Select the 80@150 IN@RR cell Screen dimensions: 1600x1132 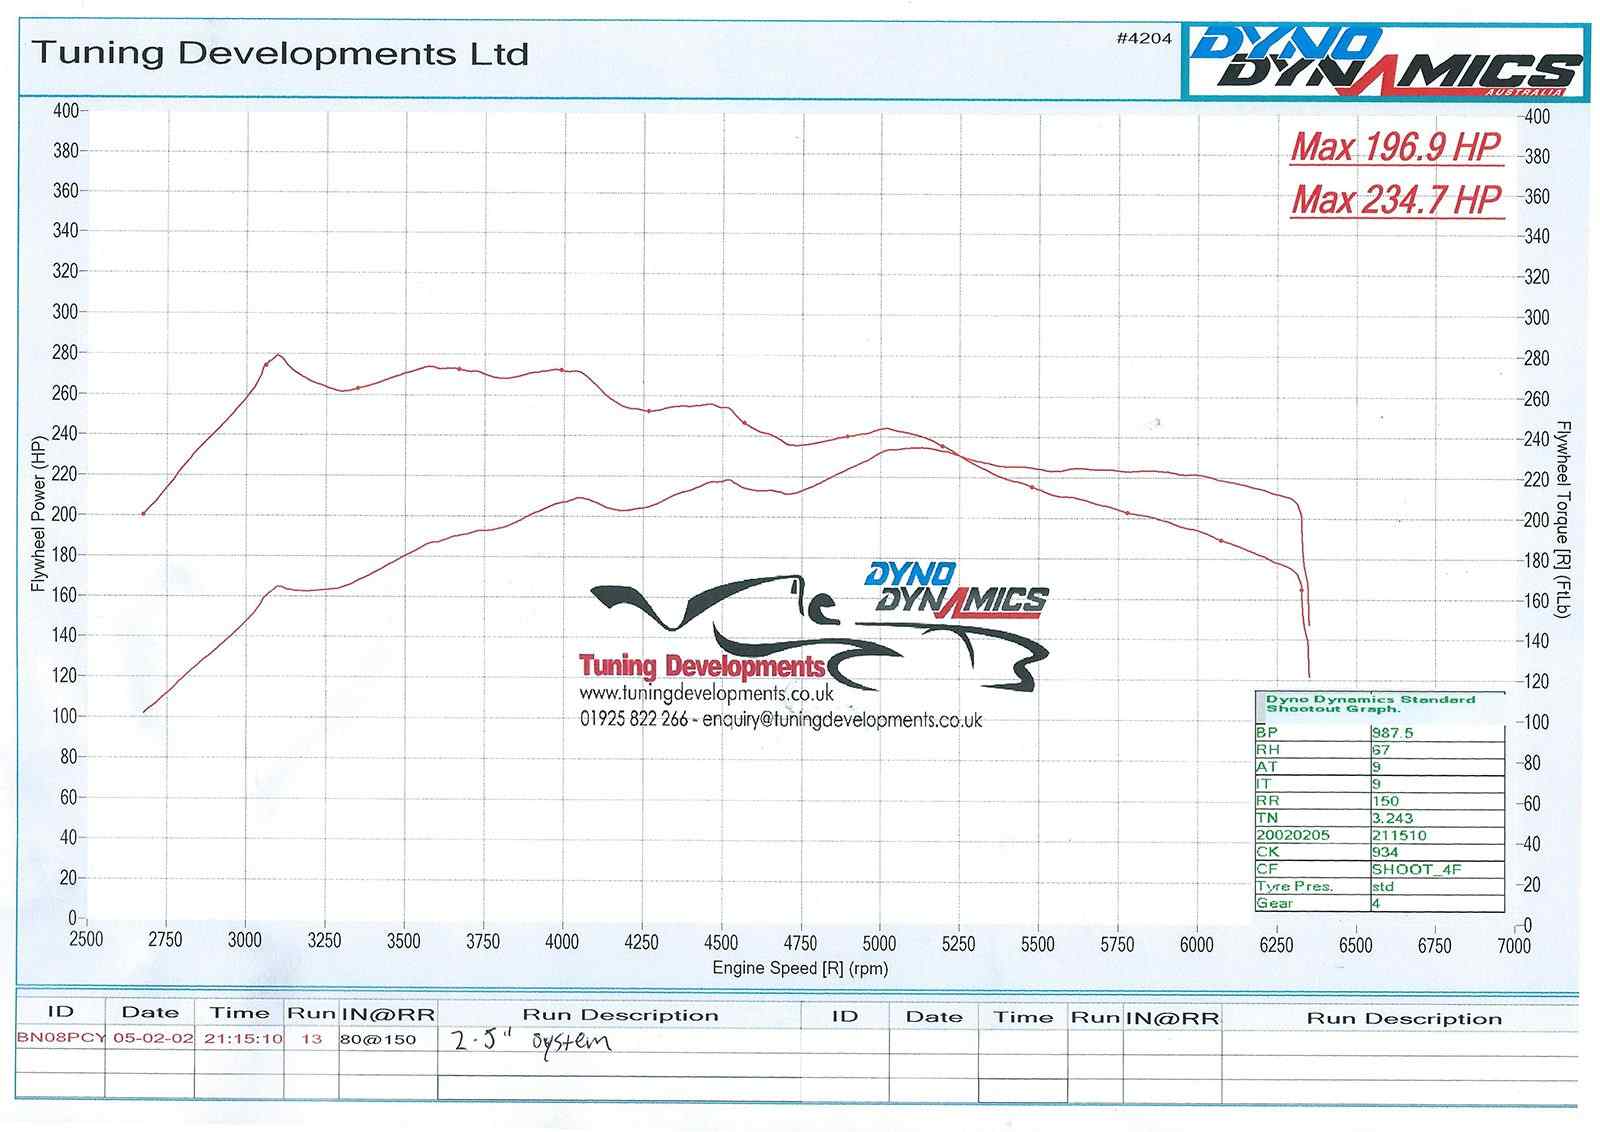(x=377, y=1039)
